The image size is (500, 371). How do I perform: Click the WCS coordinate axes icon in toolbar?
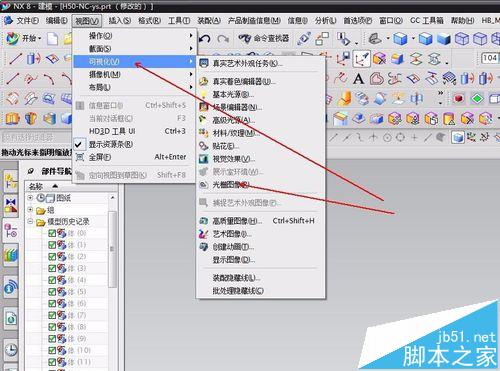(x=362, y=59)
